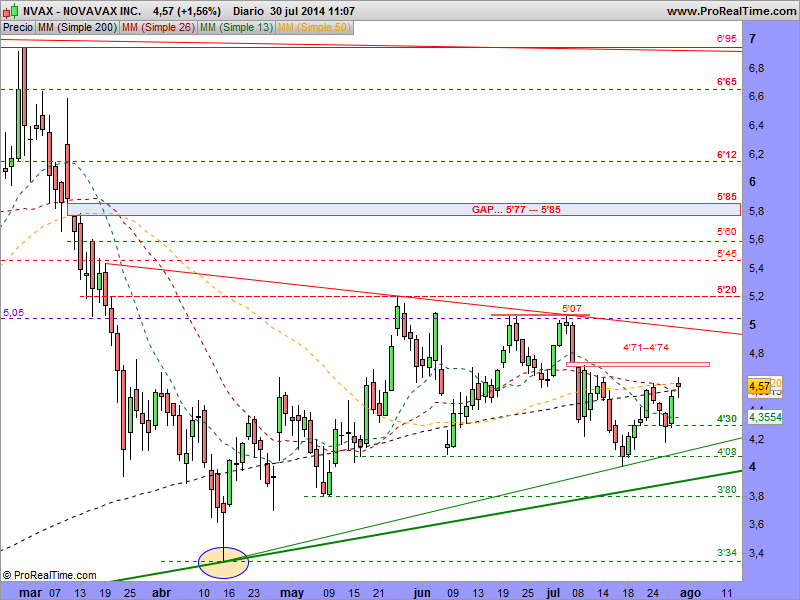Open the MM (Simple 26) indicator label
This screenshot has height=600, width=800.
pos(158,28)
